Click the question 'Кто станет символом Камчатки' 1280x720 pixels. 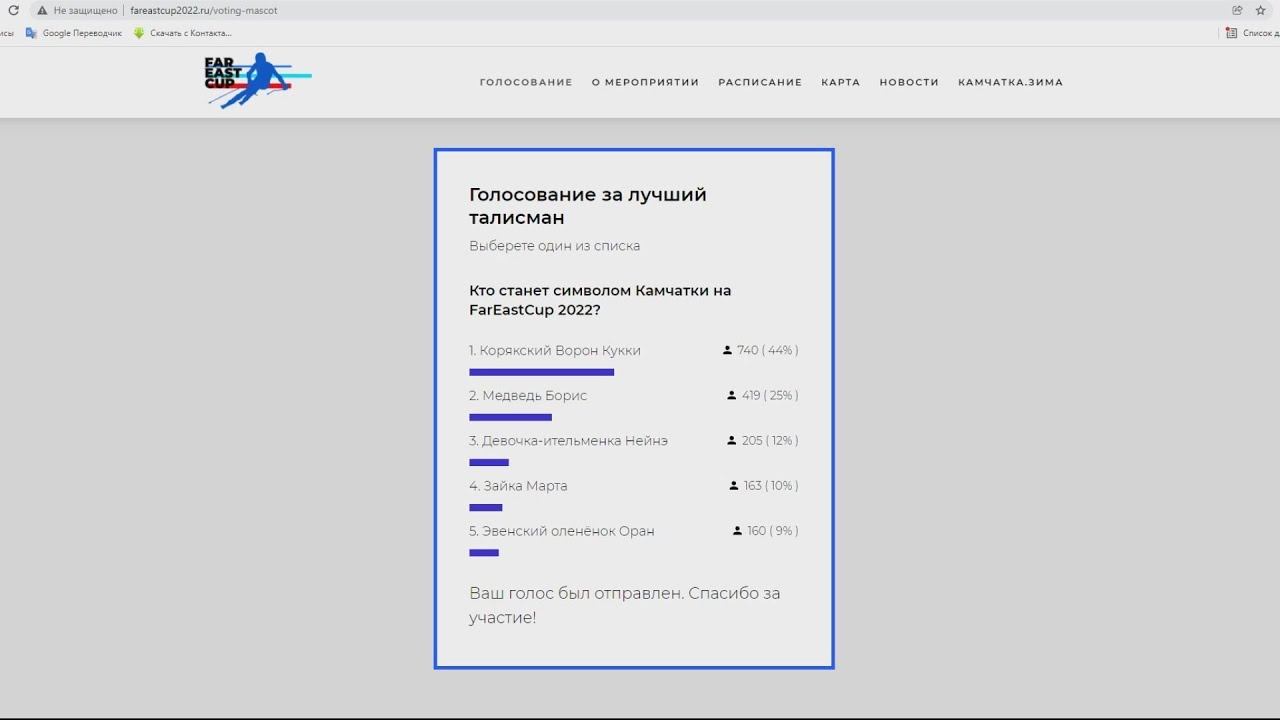click(600, 300)
